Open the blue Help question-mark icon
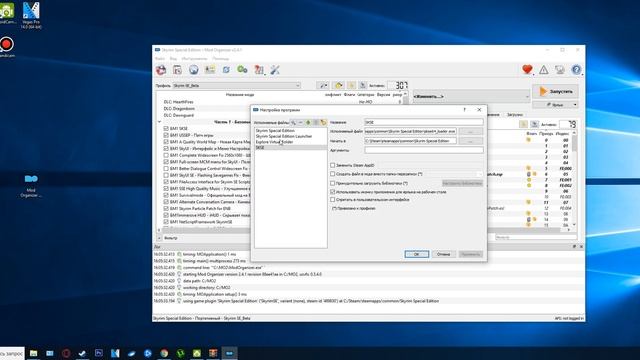The width and height of the screenshot is (640, 360). [576, 70]
